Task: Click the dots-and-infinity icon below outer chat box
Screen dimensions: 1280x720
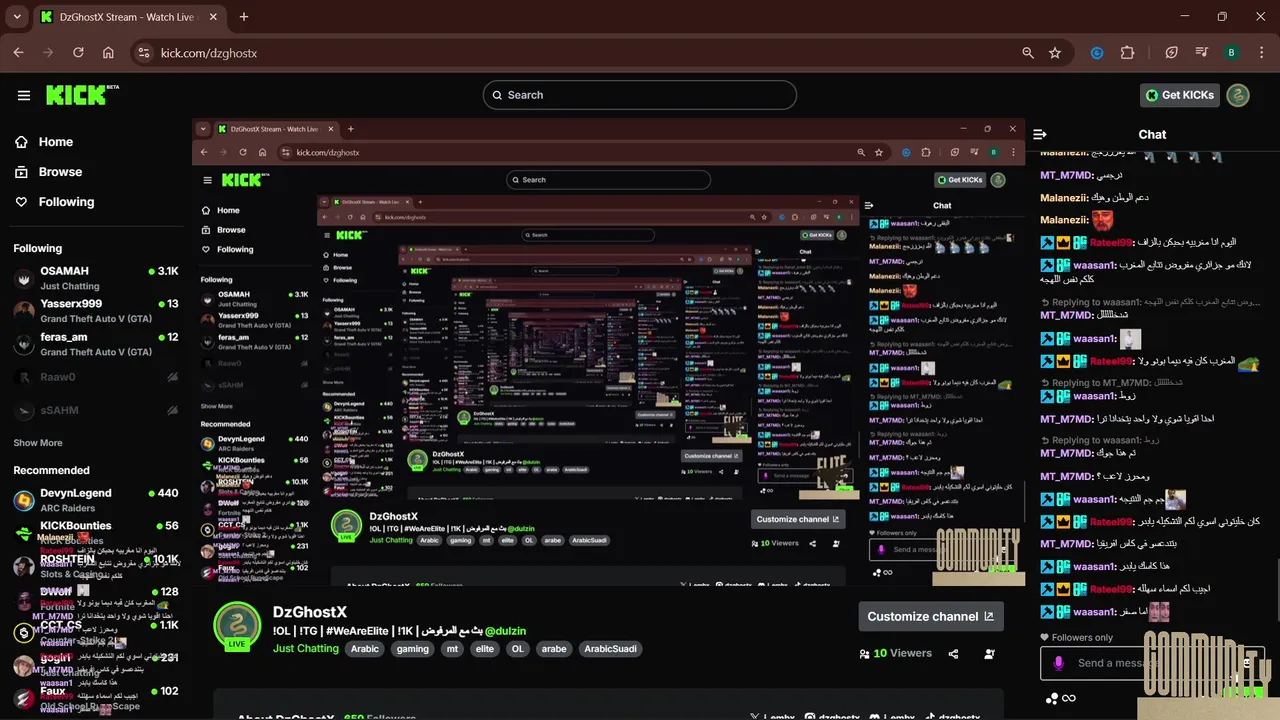Action: click(x=1060, y=698)
